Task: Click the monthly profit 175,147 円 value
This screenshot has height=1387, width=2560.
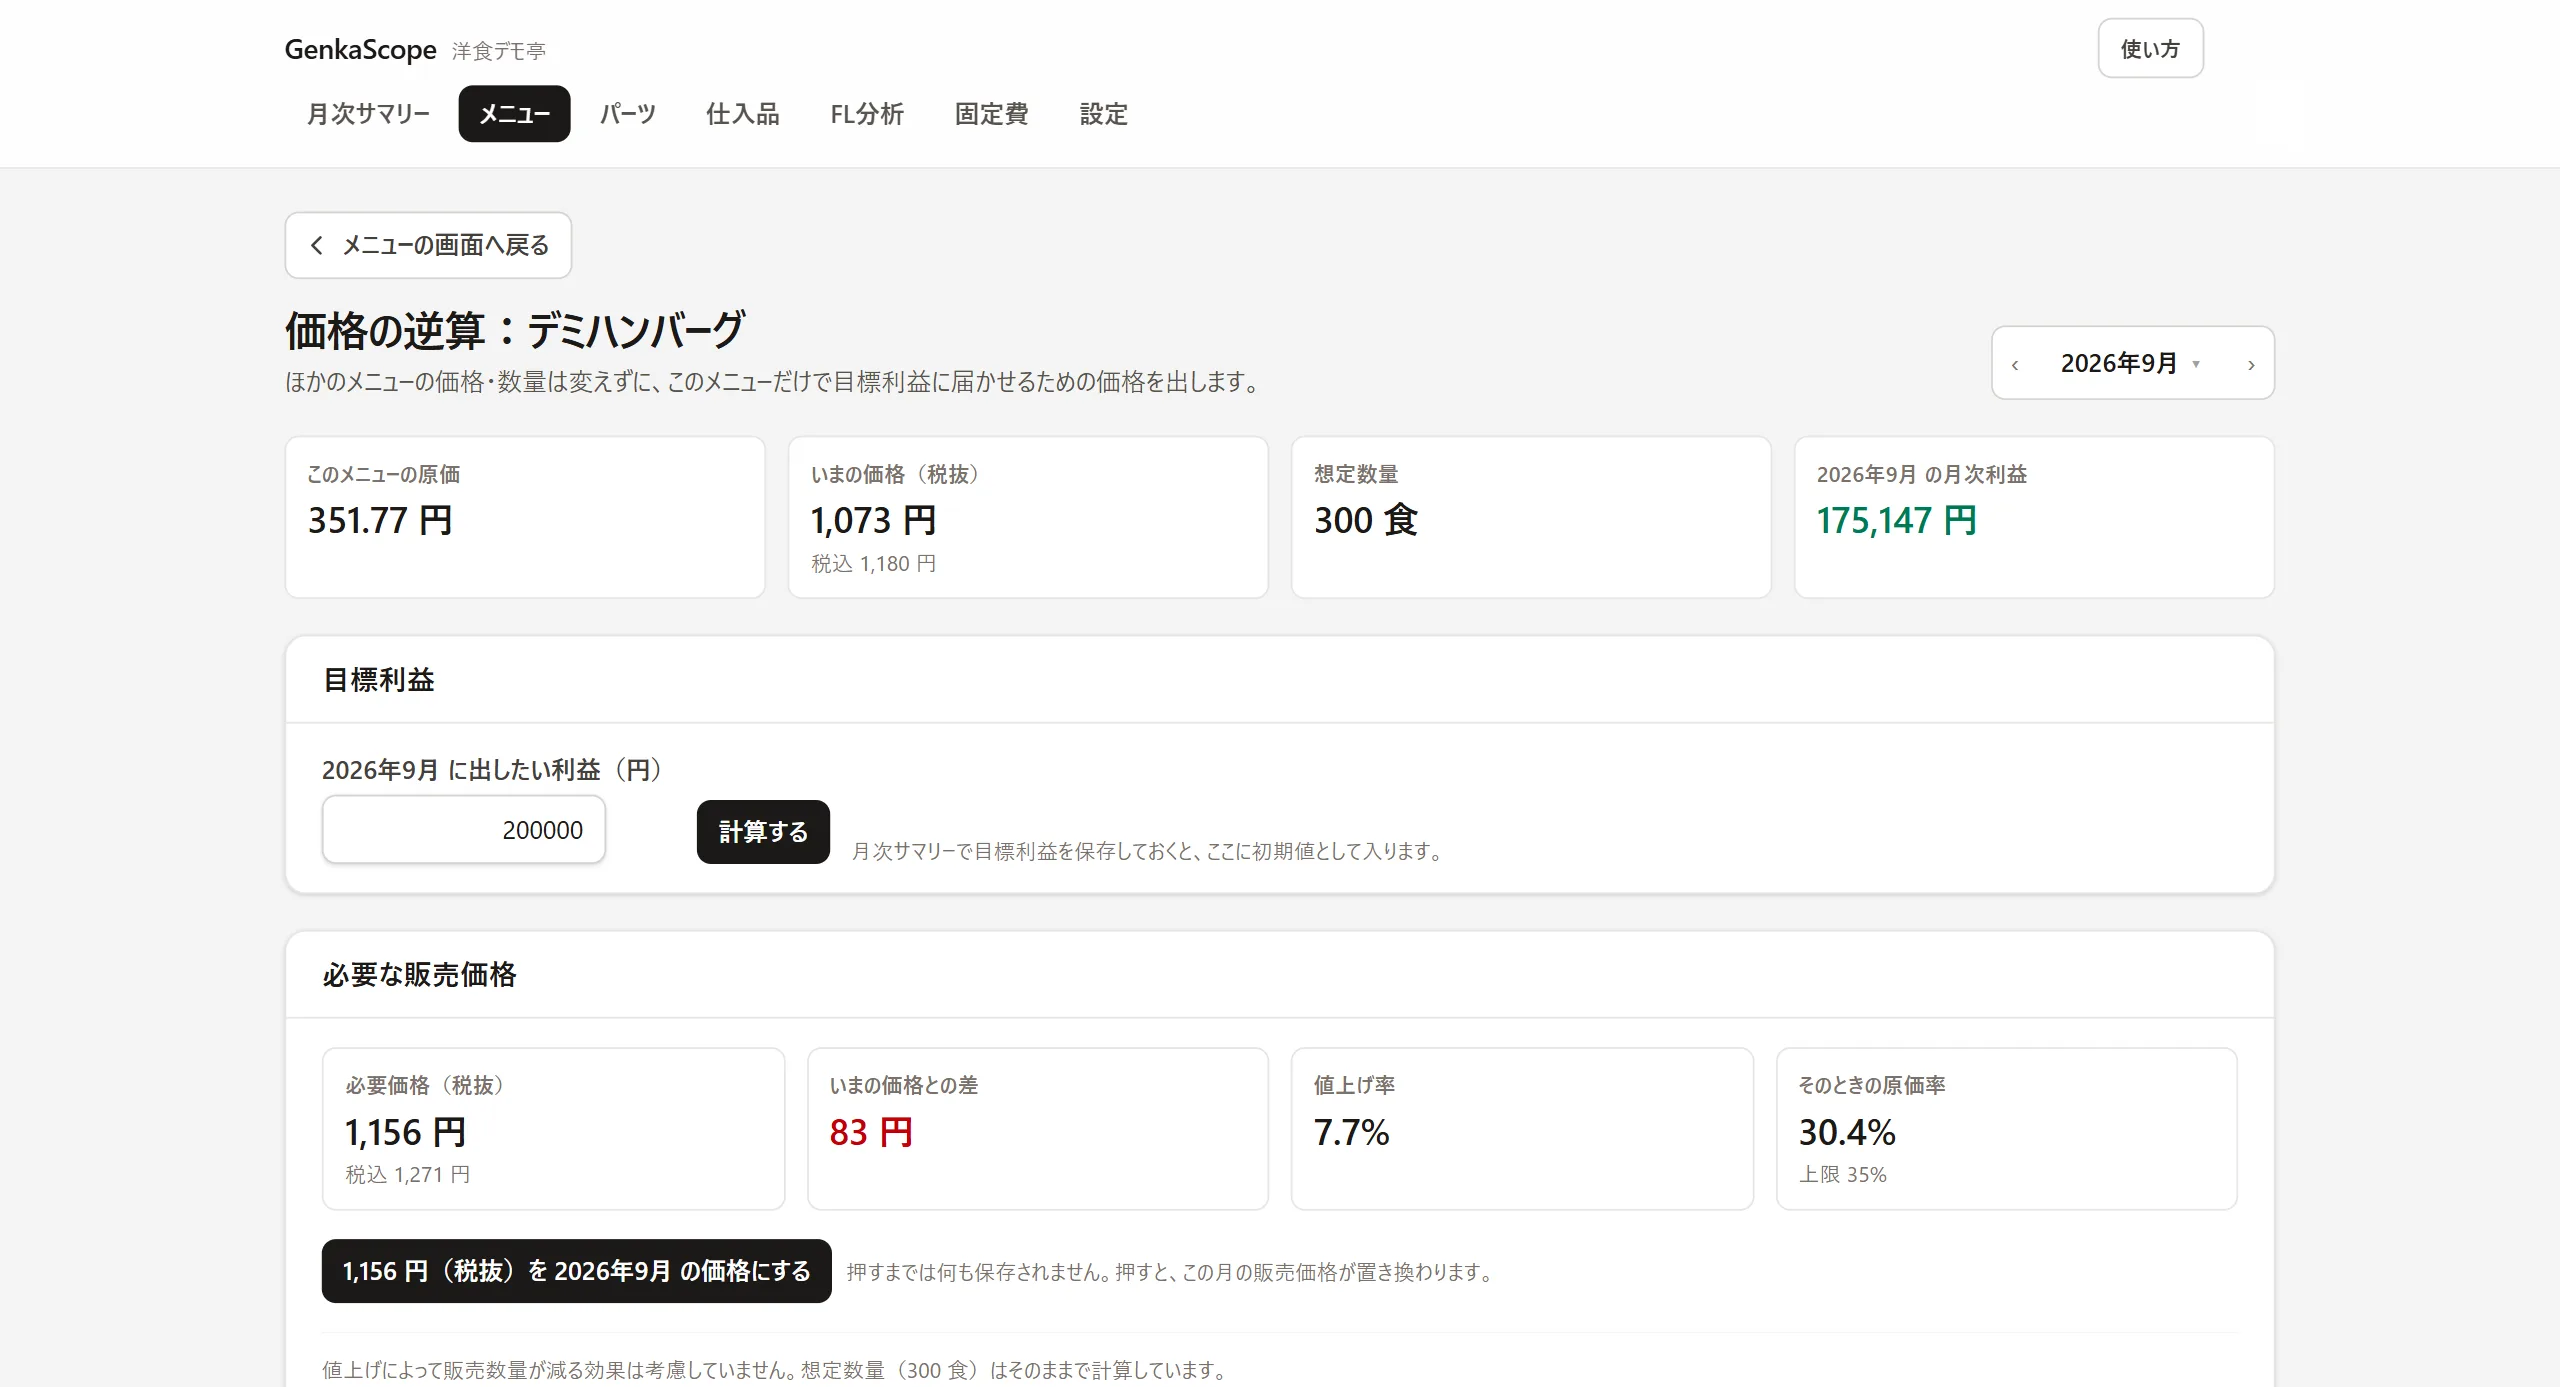Action: pos(1896,520)
